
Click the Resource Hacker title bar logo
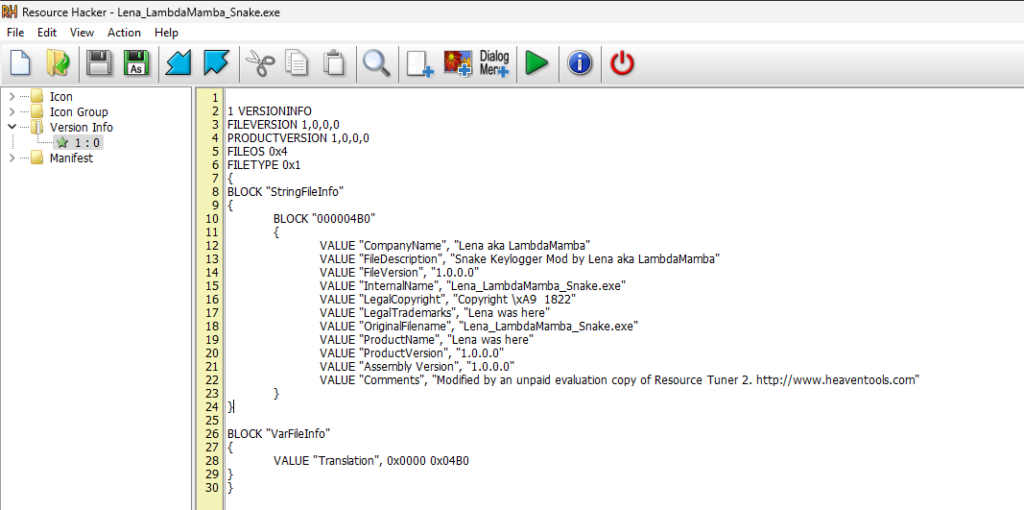[9, 12]
